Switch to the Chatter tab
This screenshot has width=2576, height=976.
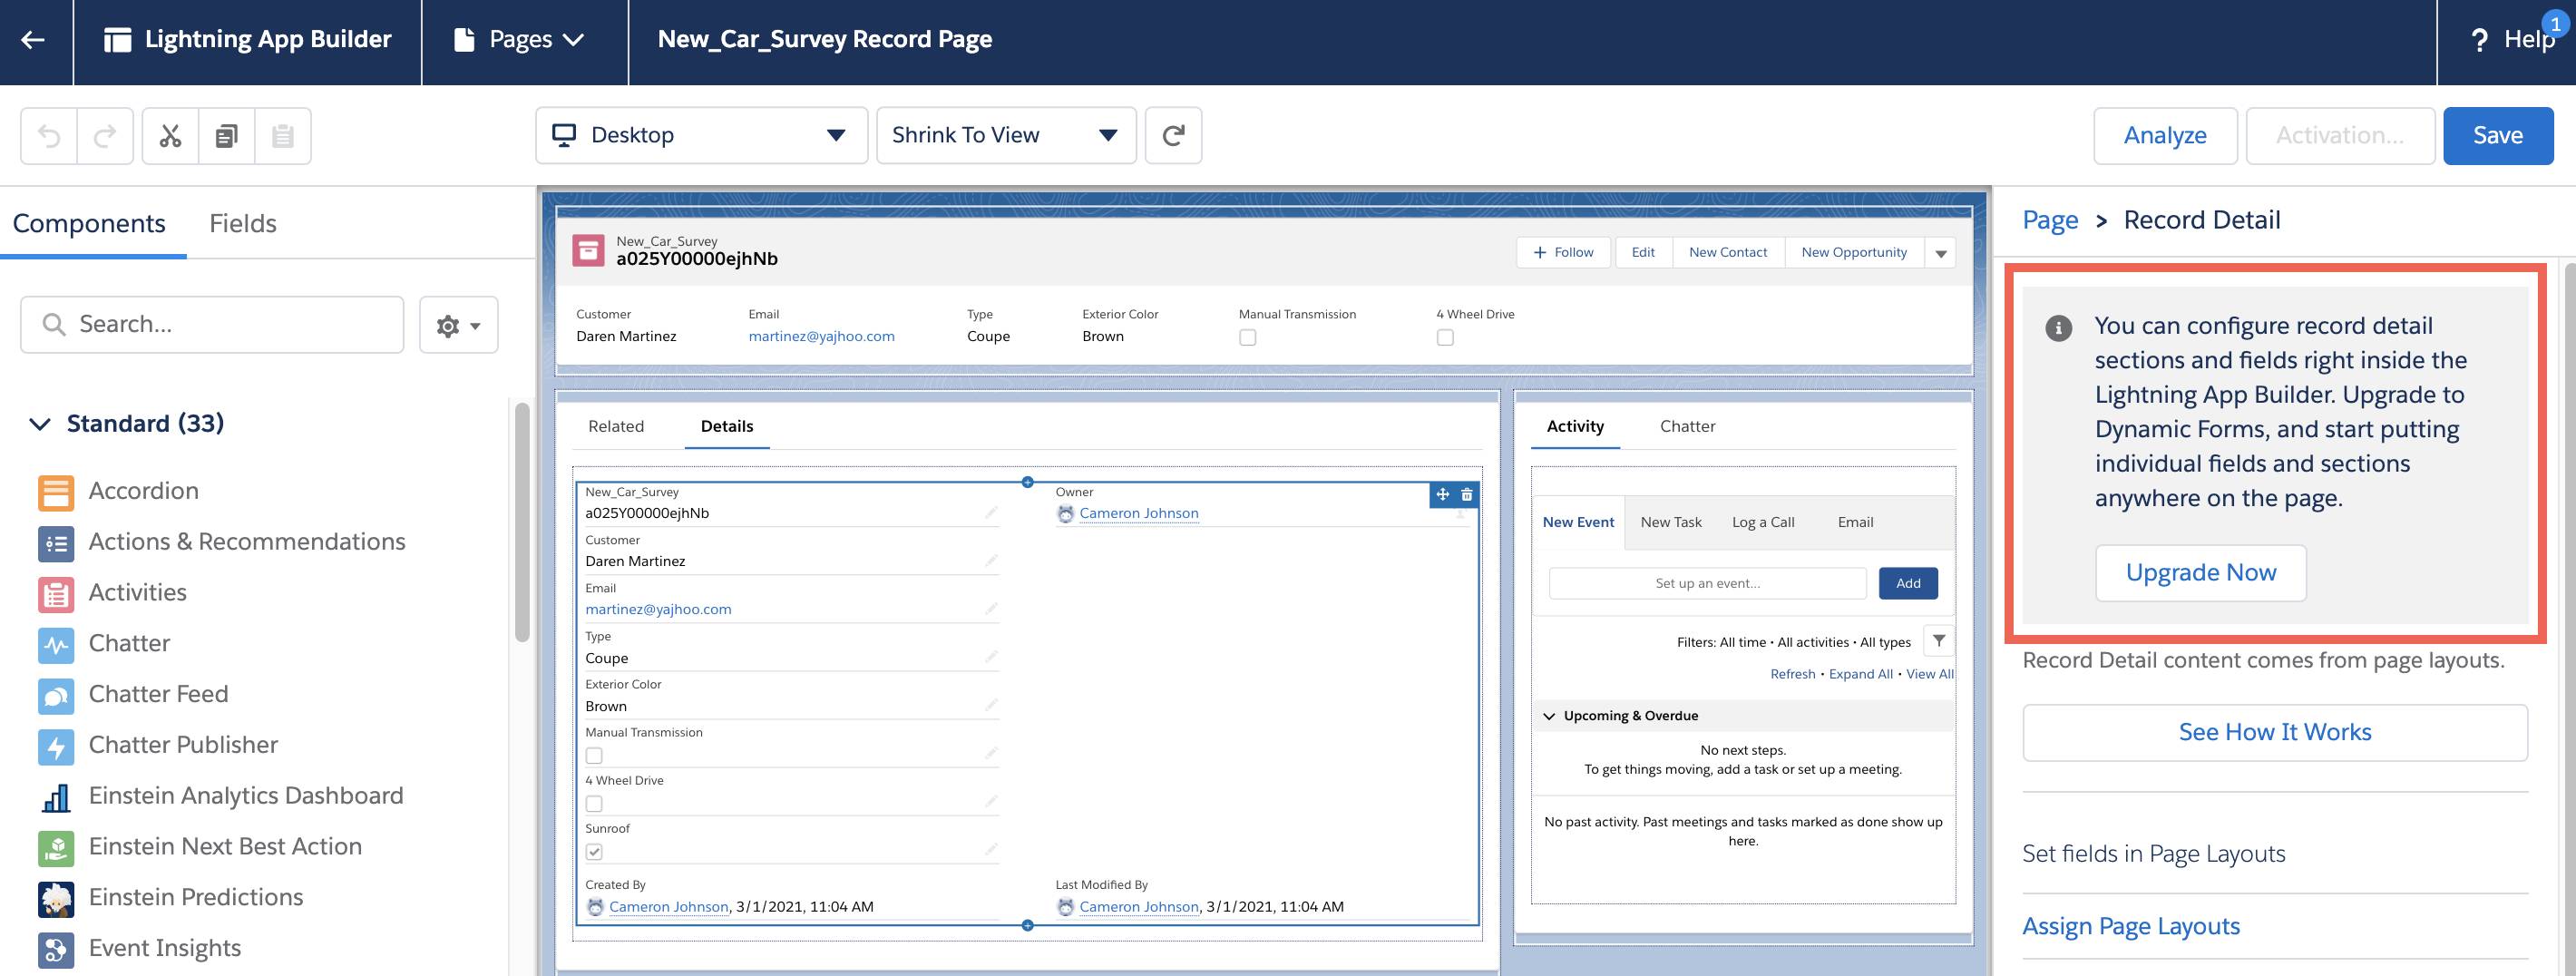pyautogui.click(x=1687, y=427)
